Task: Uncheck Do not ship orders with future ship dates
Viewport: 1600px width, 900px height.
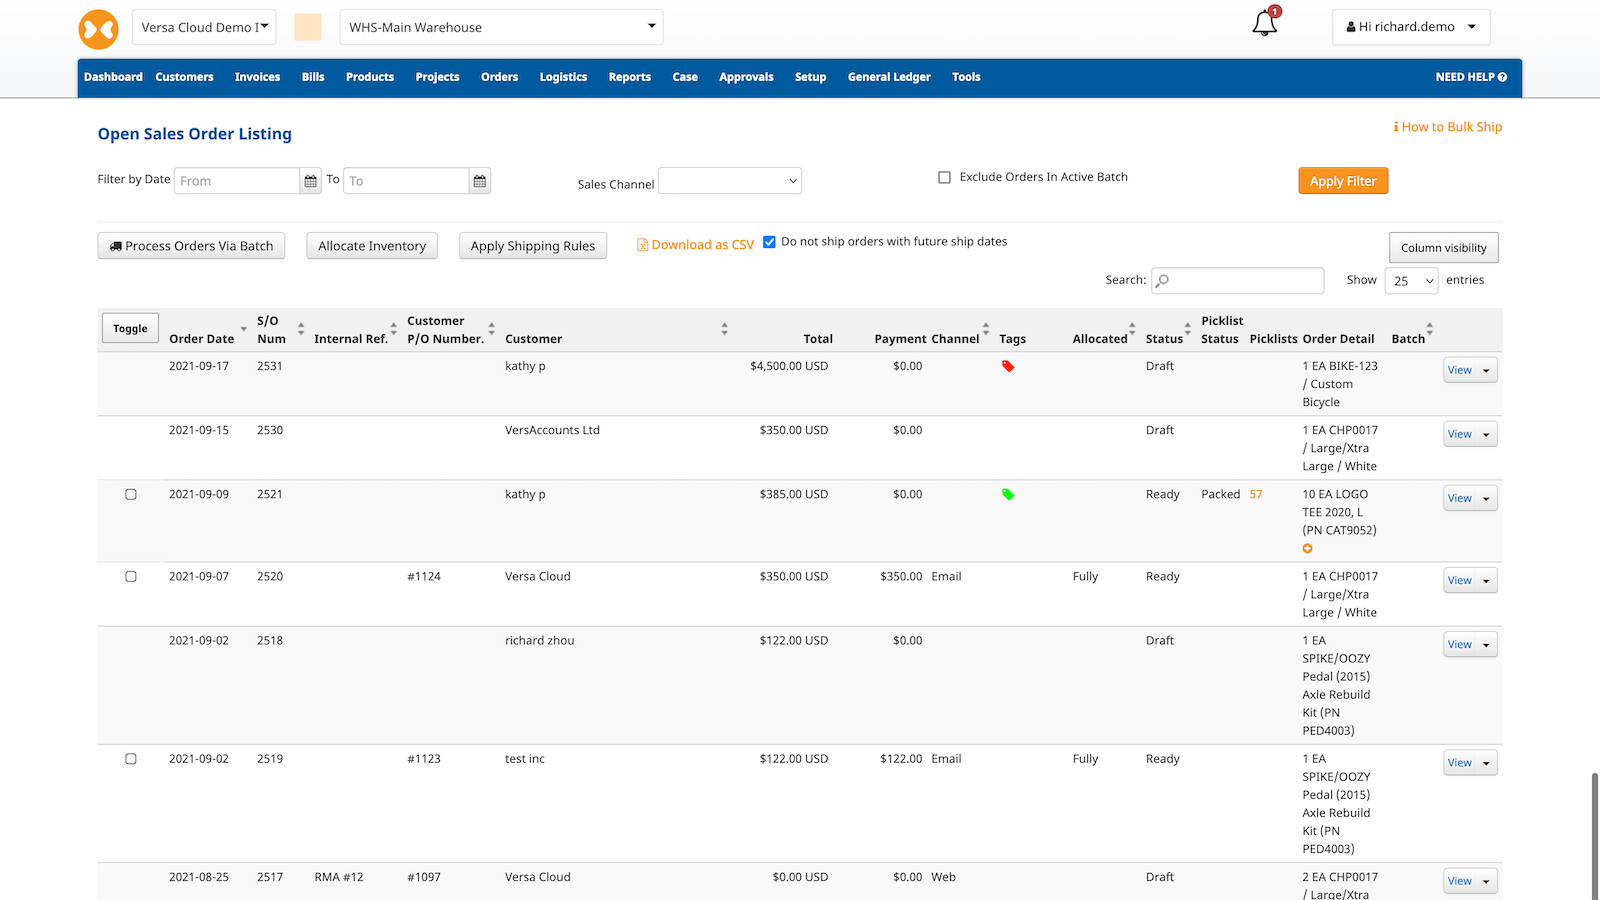Action: click(769, 241)
